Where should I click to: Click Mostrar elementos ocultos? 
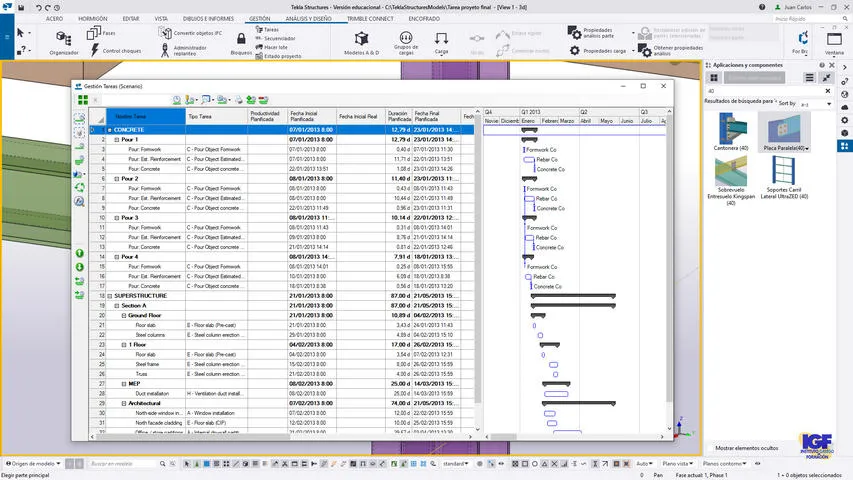coord(746,448)
